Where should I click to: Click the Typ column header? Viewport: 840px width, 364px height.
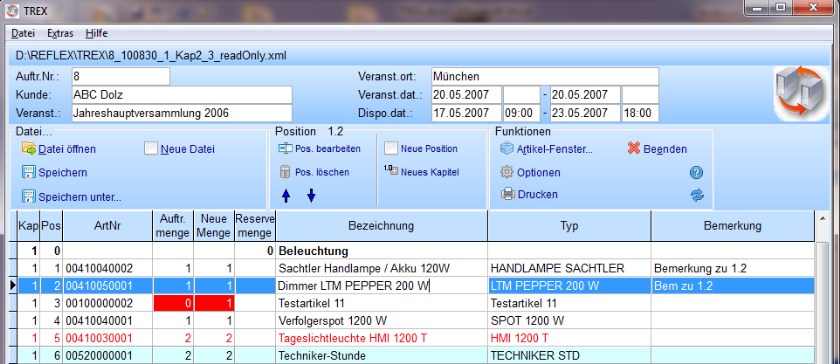(569, 226)
